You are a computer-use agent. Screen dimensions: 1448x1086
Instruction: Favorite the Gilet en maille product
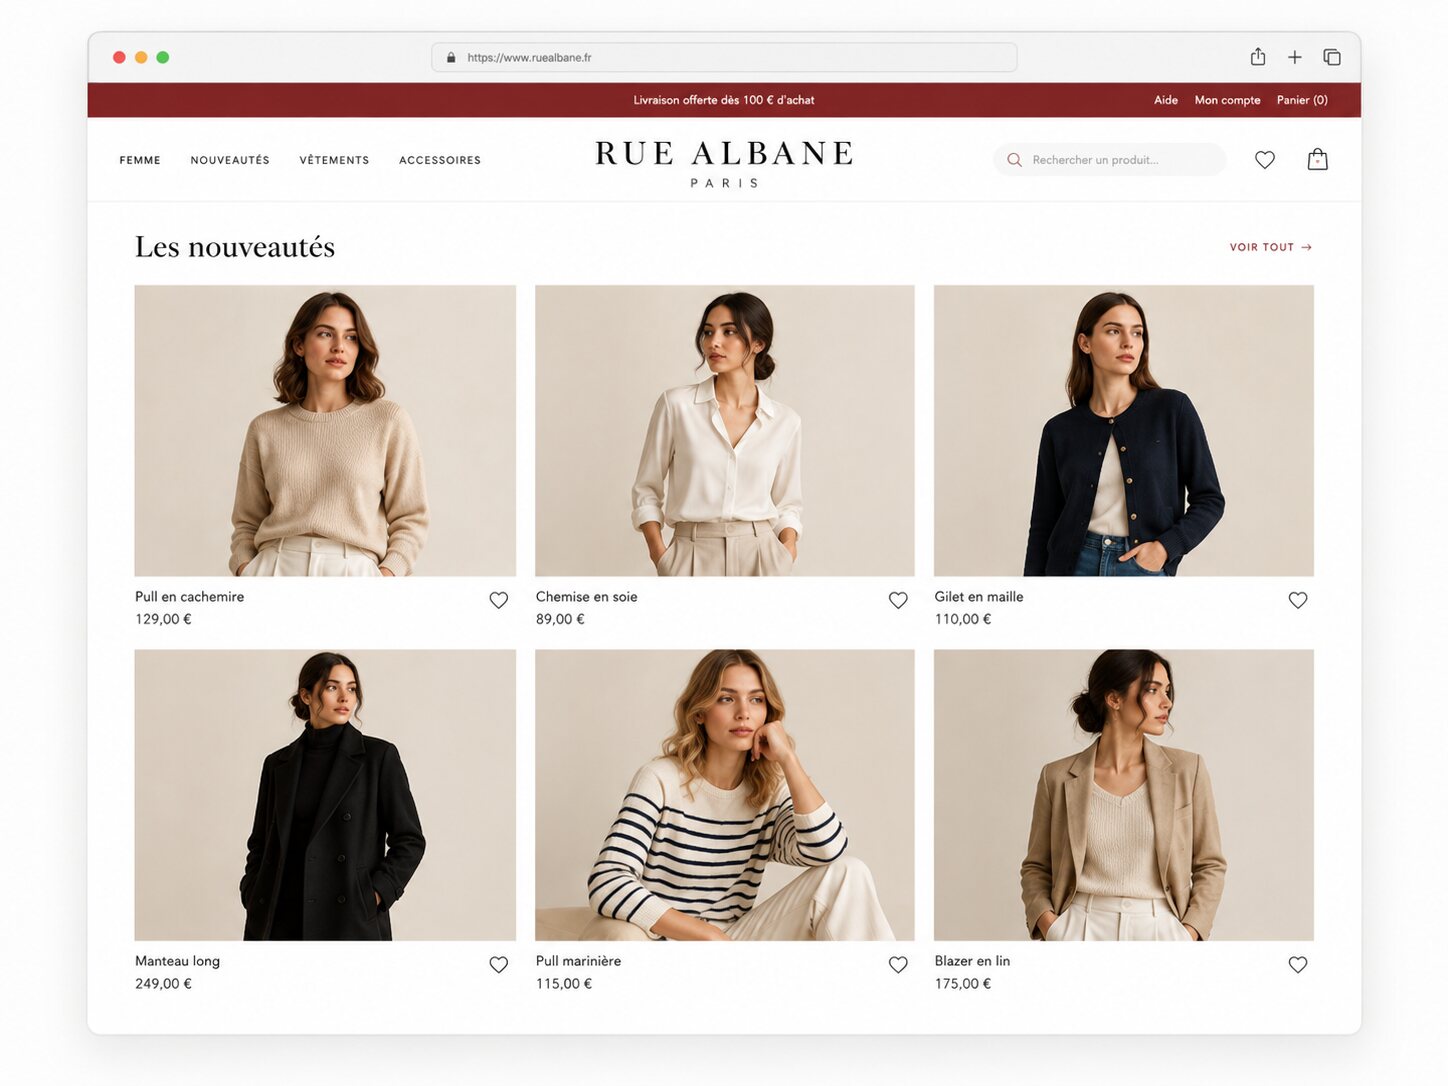1298,600
